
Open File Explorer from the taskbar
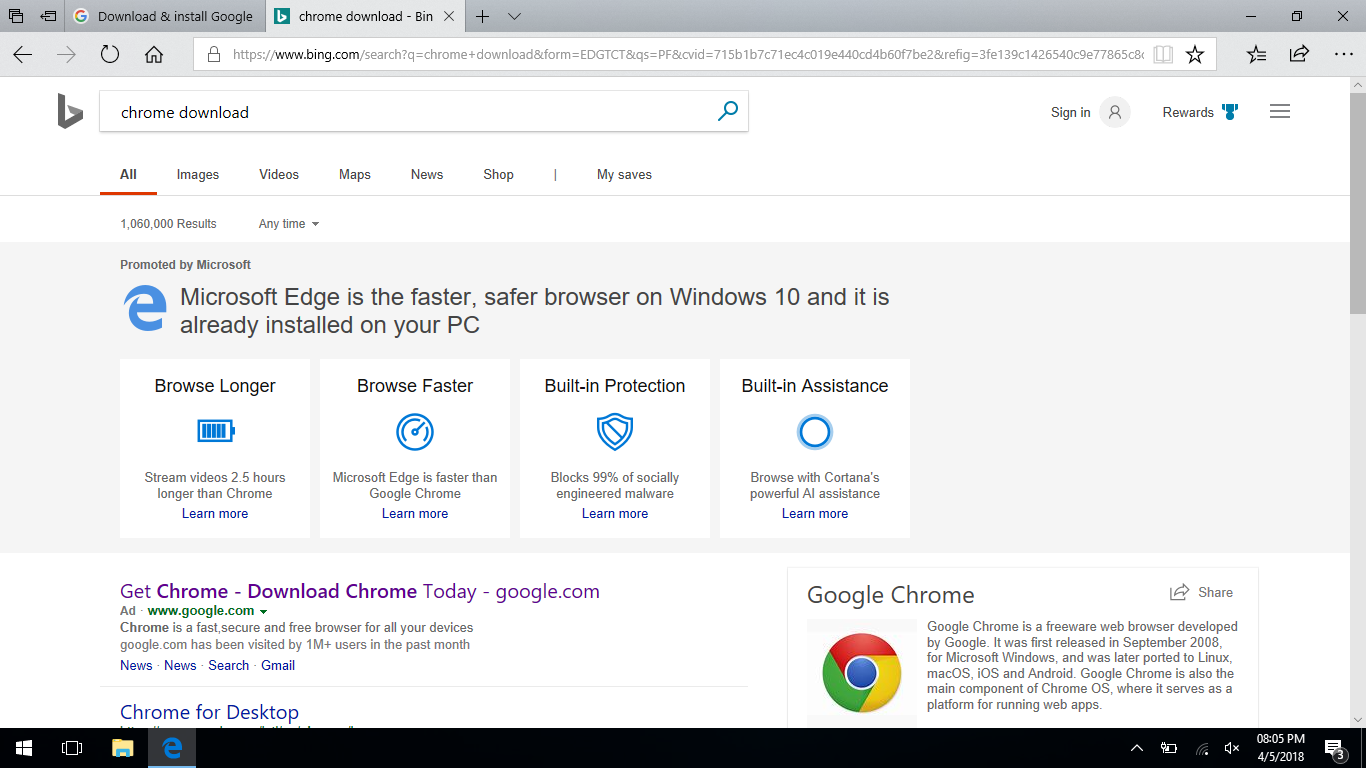pyautogui.click(x=122, y=747)
